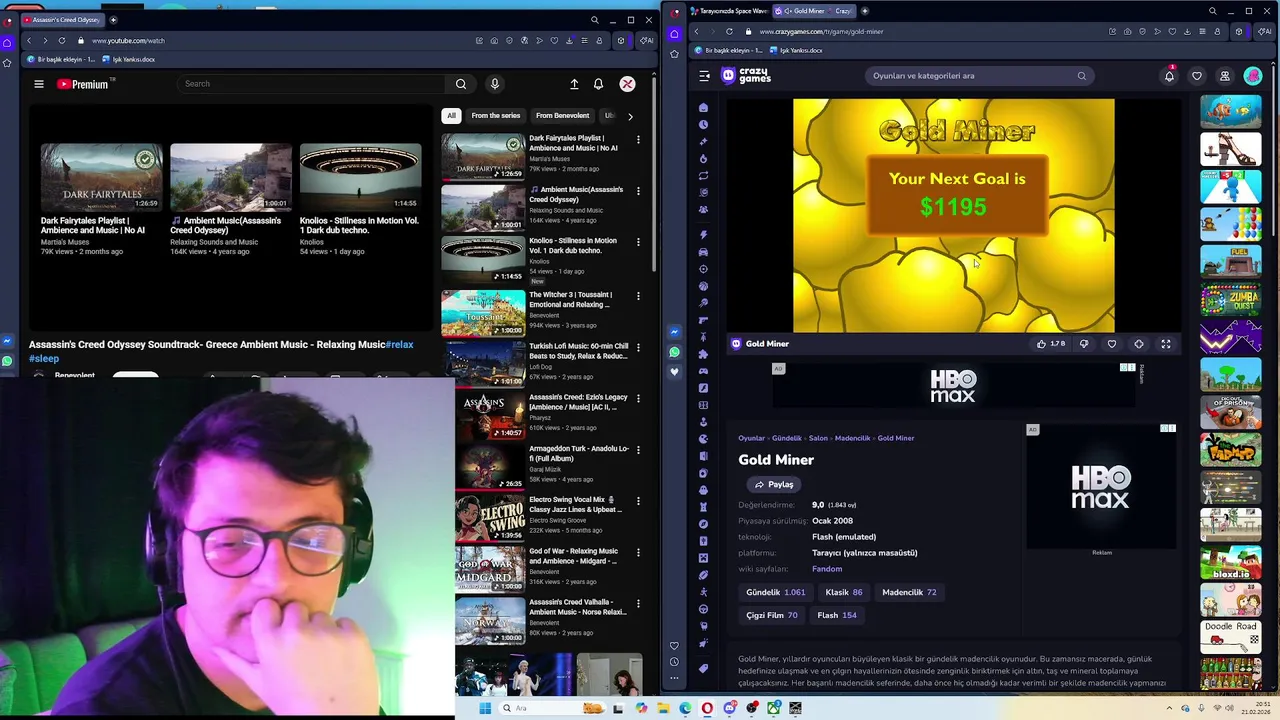Open CrazyGames profile avatar

click(x=1253, y=76)
